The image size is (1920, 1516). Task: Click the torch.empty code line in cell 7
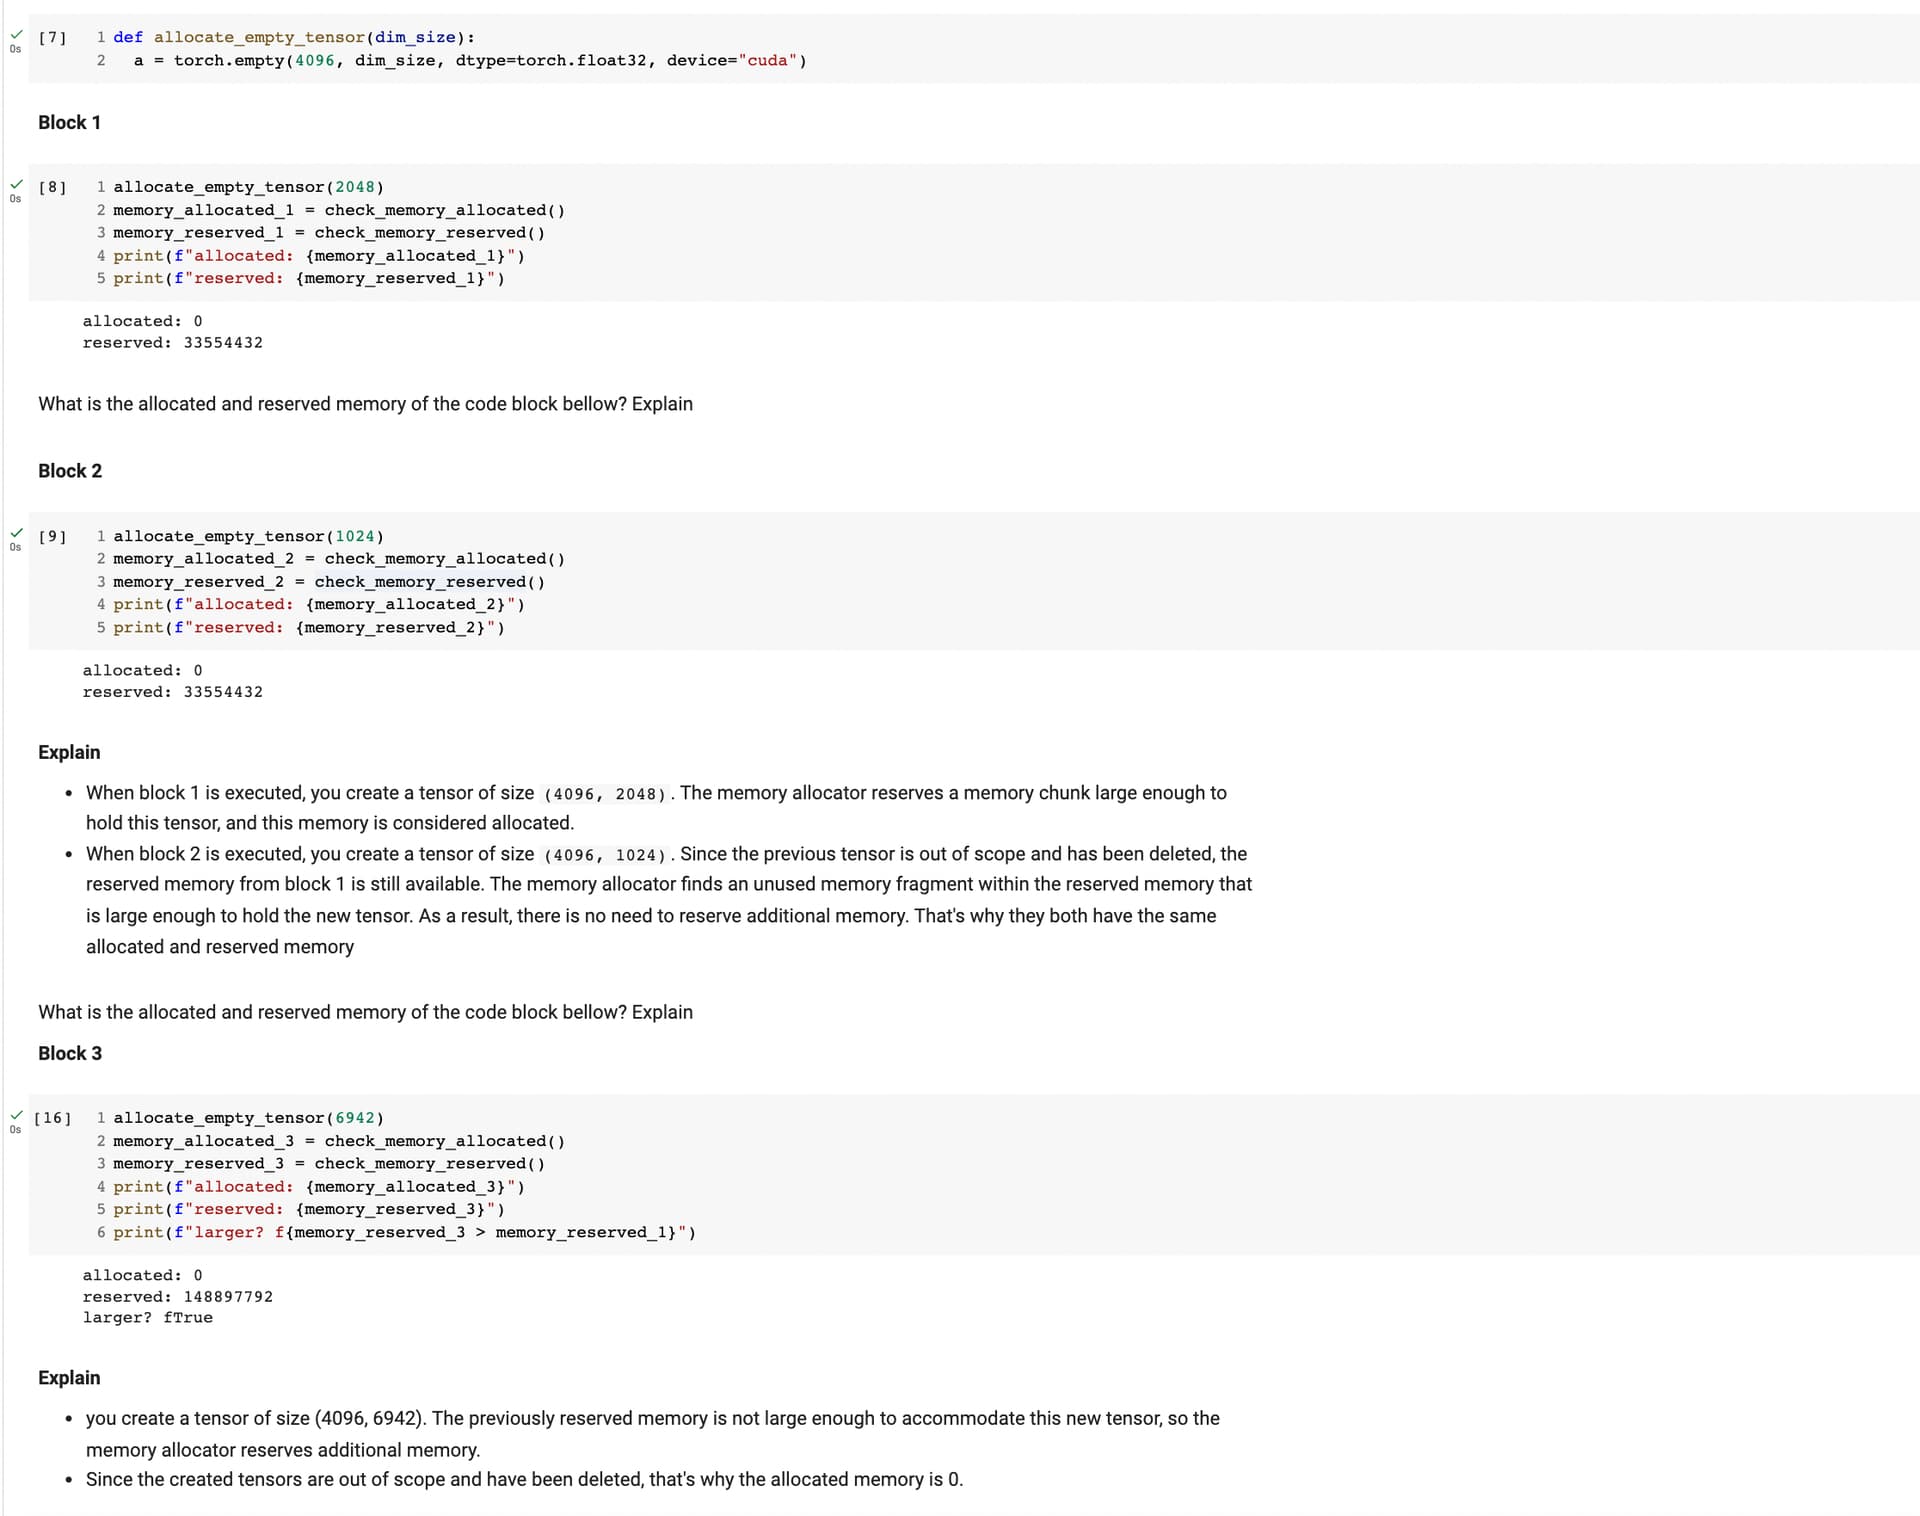coord(470,60)
